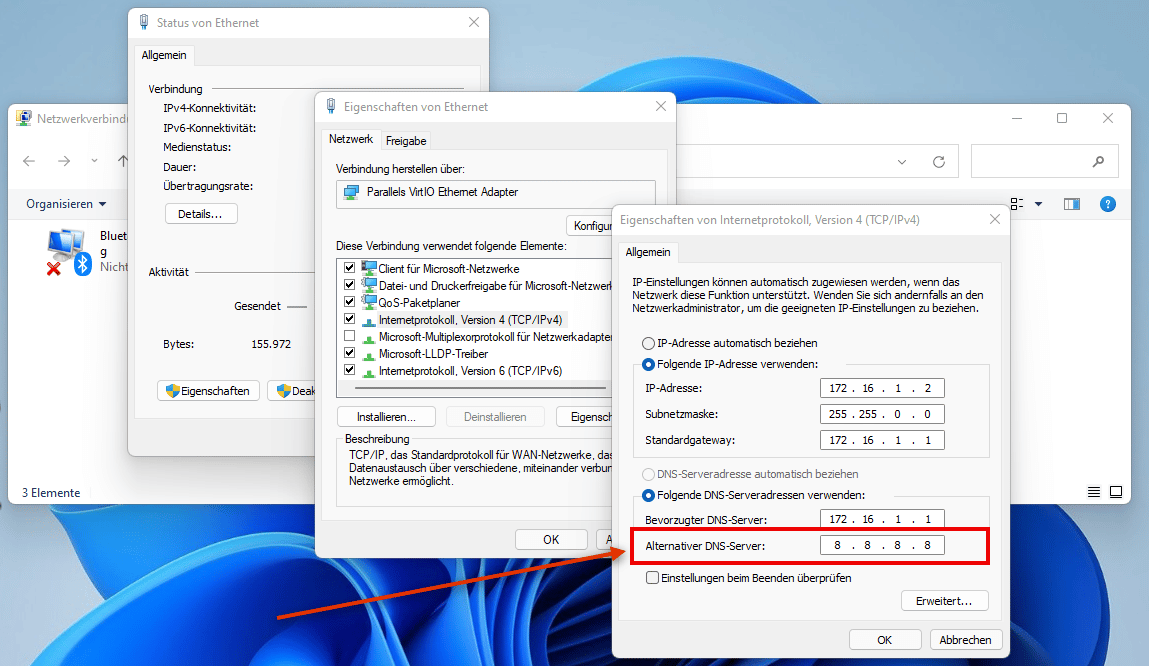Open the address bar history dropdown
This screenshot has height=666, width=1149.
pyautogui.click(x=901, y=161)
